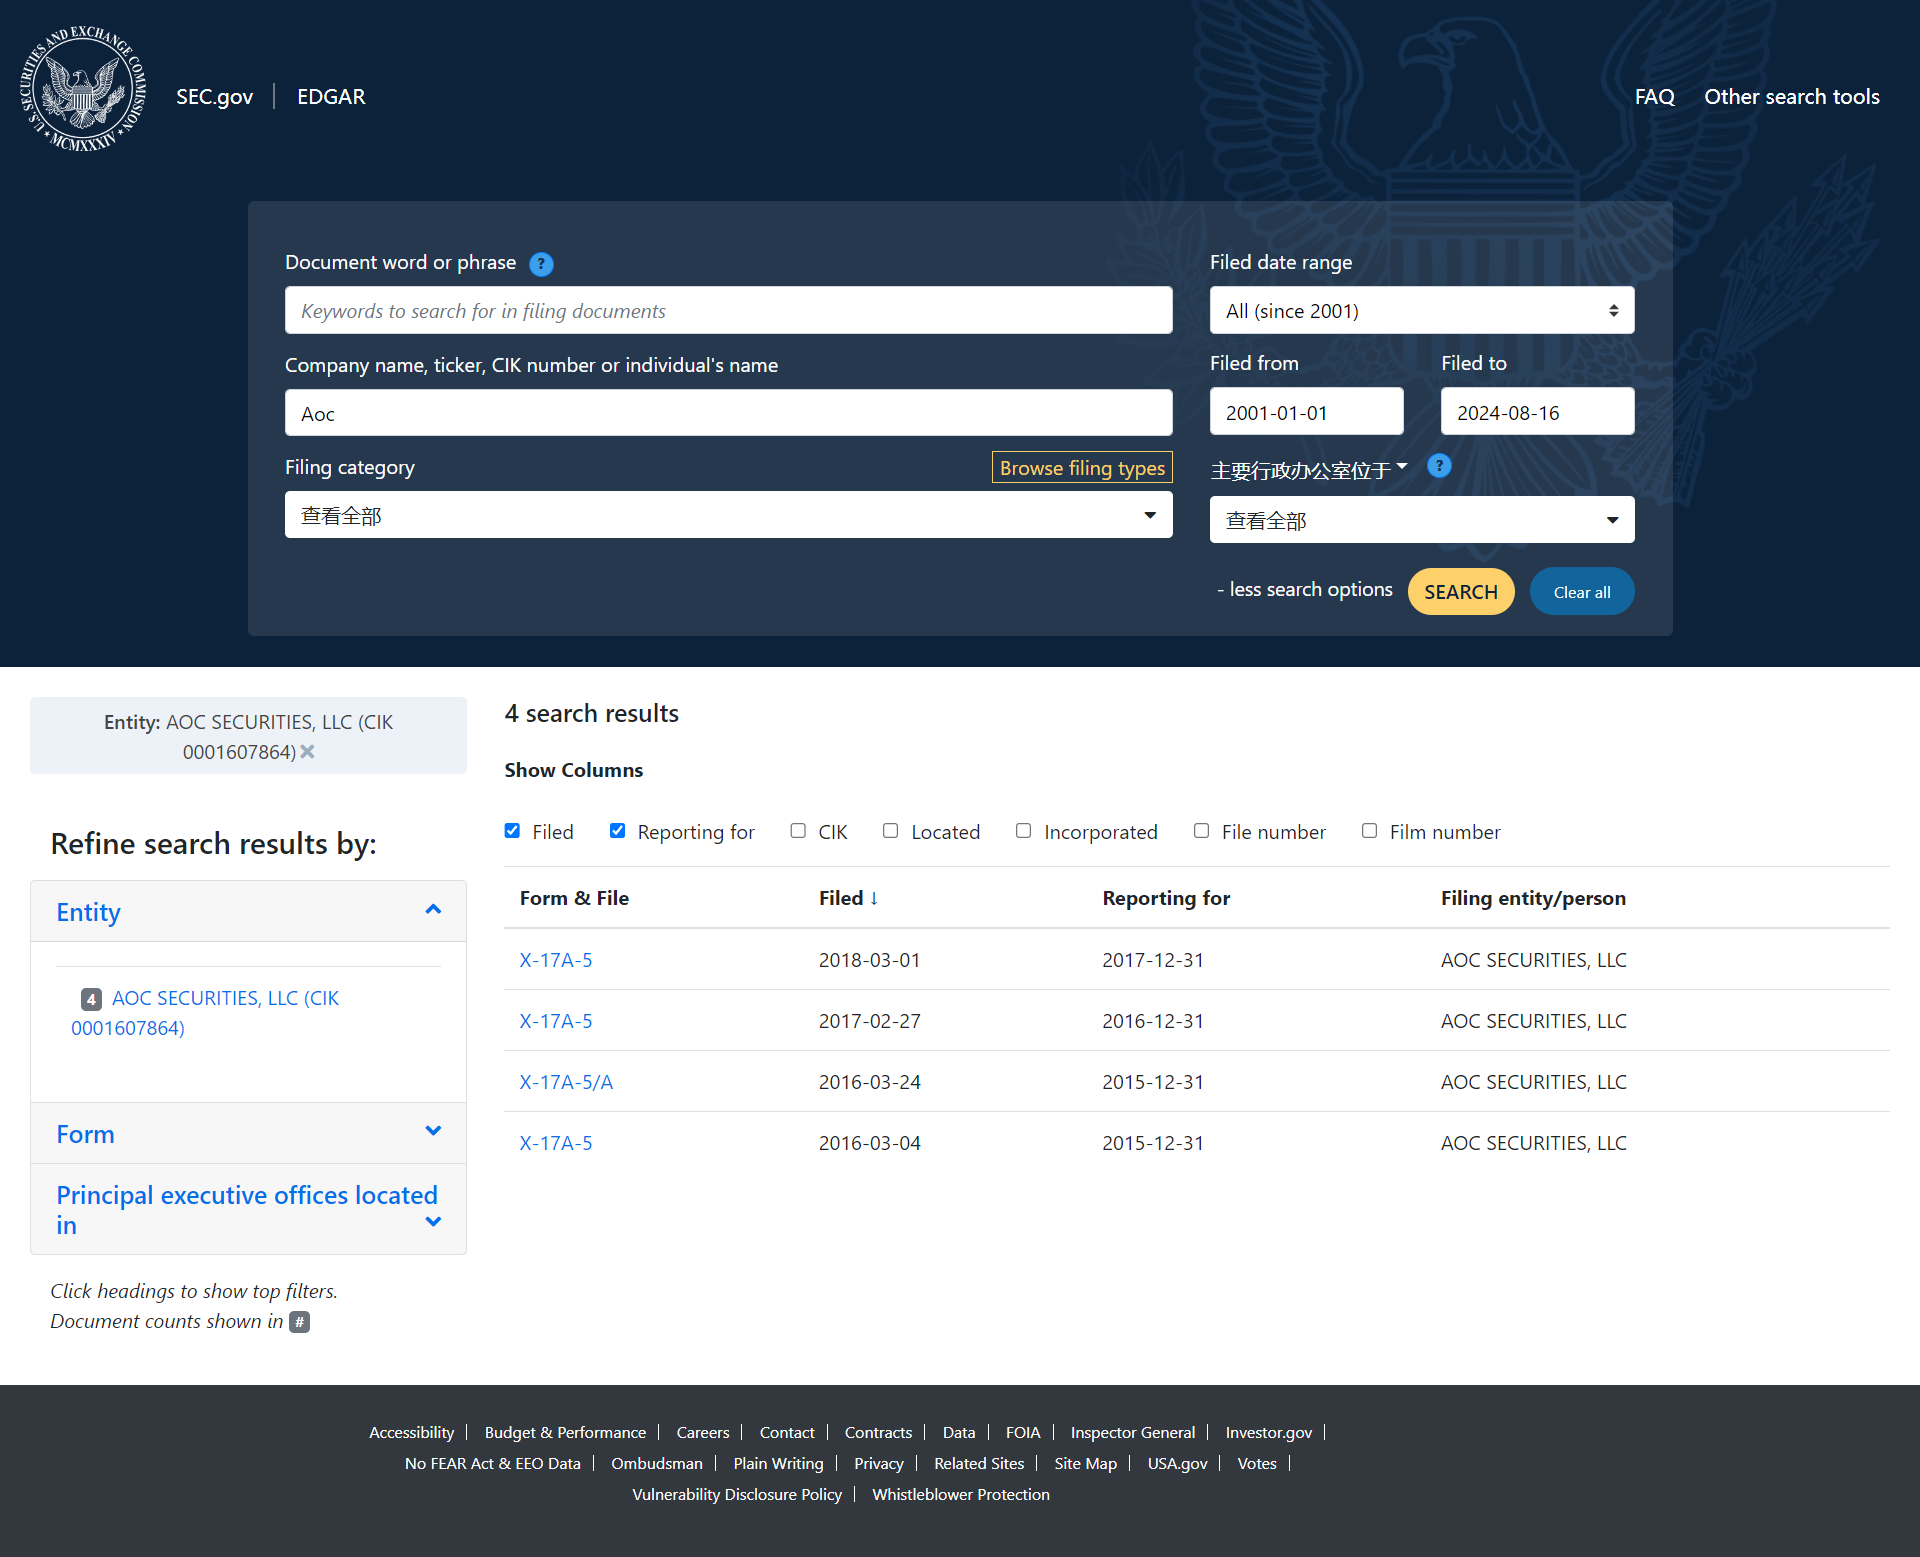Collapse with less search options link

1305,590
